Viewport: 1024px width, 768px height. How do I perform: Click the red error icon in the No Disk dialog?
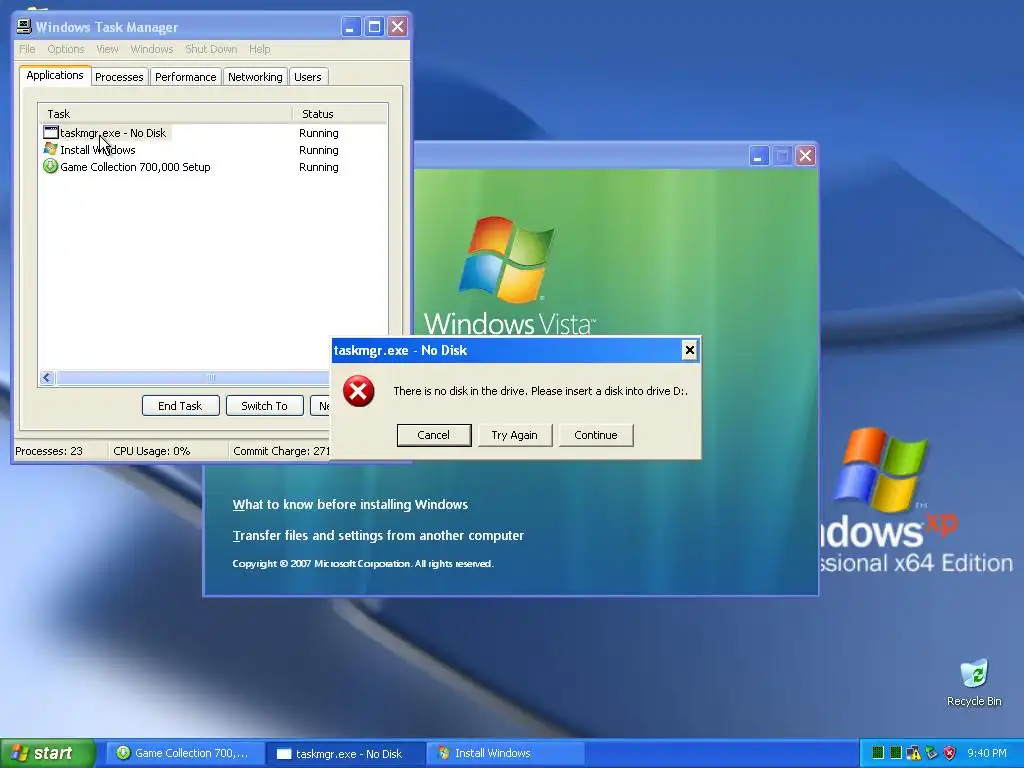359,391
